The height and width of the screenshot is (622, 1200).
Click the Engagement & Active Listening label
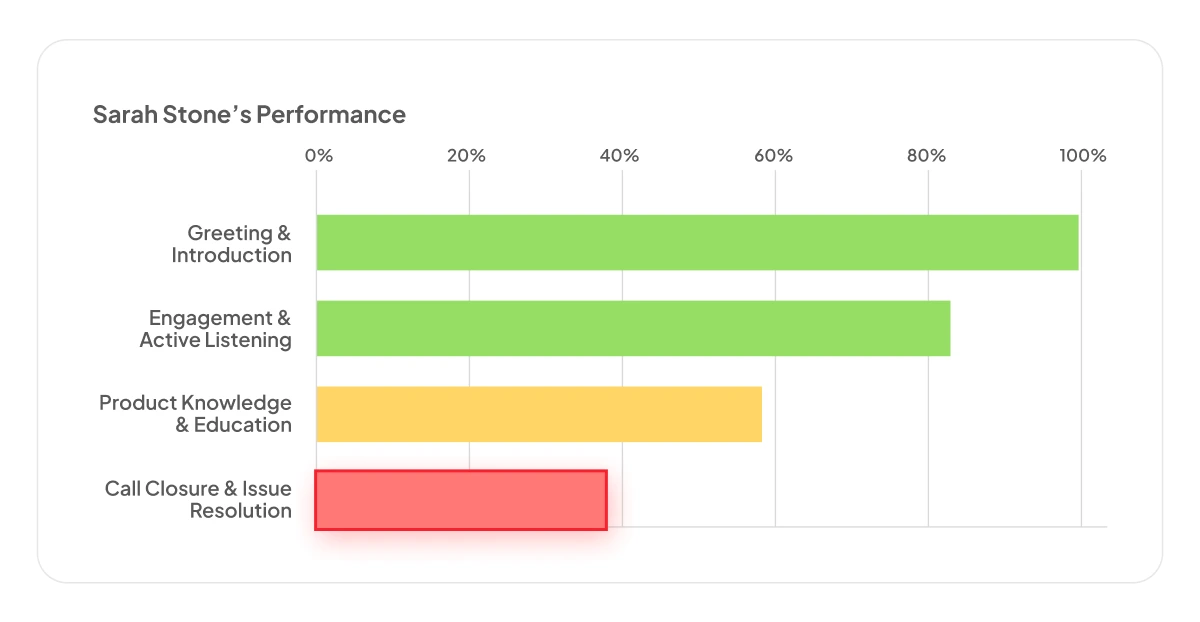pos(216,329)
